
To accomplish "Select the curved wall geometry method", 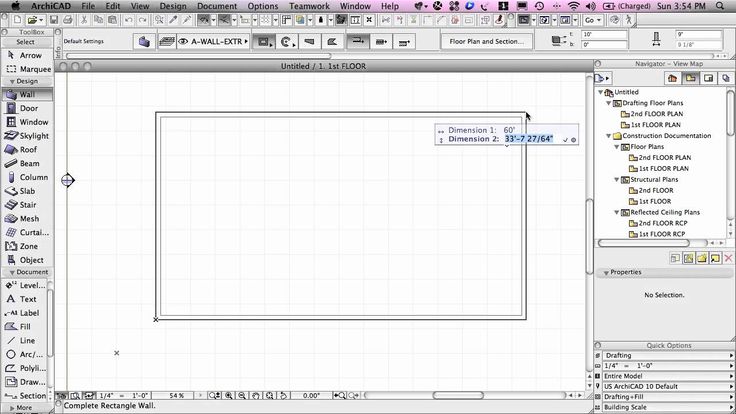I will click(x=287, y=42).
